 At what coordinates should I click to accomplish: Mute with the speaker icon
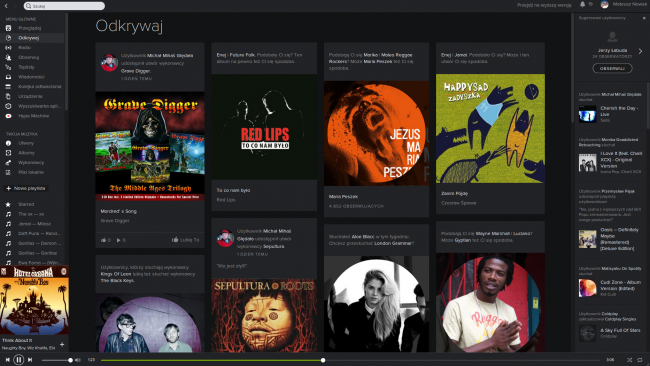pyautogui.click(x=78, y=360)
